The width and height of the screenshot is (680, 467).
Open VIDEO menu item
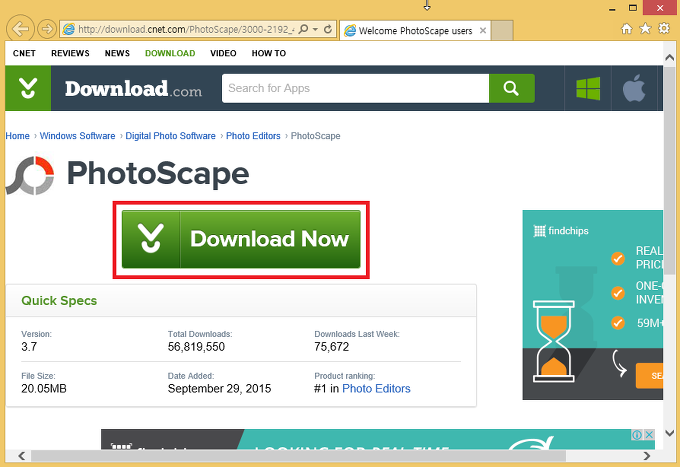(223, 53)
